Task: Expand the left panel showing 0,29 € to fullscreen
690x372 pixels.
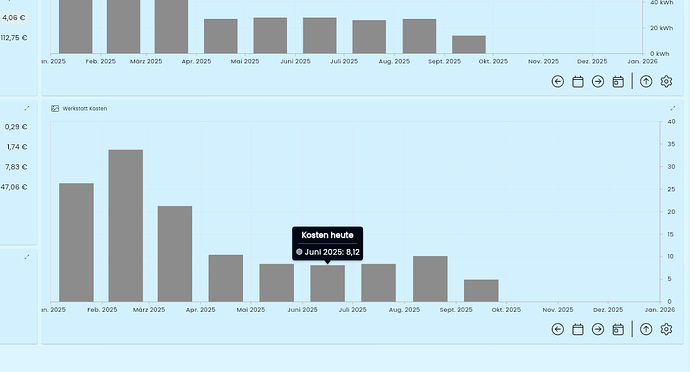Action: pos(27,108)
